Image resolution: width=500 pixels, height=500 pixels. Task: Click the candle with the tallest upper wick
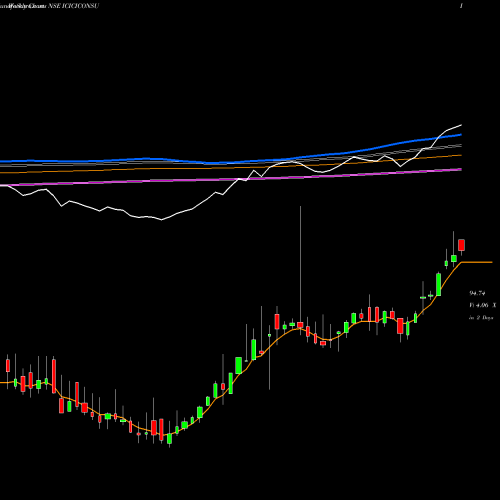click(300, 325)
